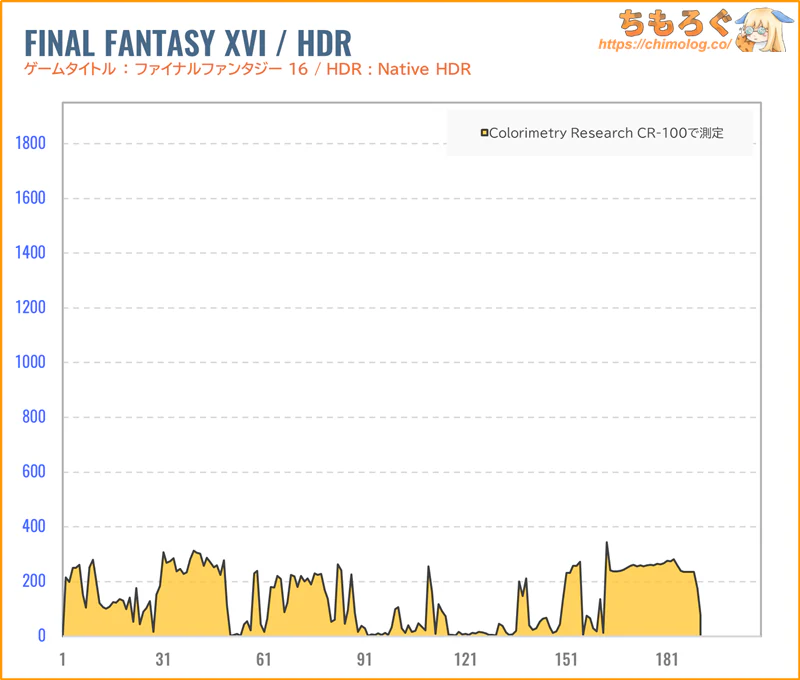
Task: Click the 1800 y-axis label
Action: (31, 143)
